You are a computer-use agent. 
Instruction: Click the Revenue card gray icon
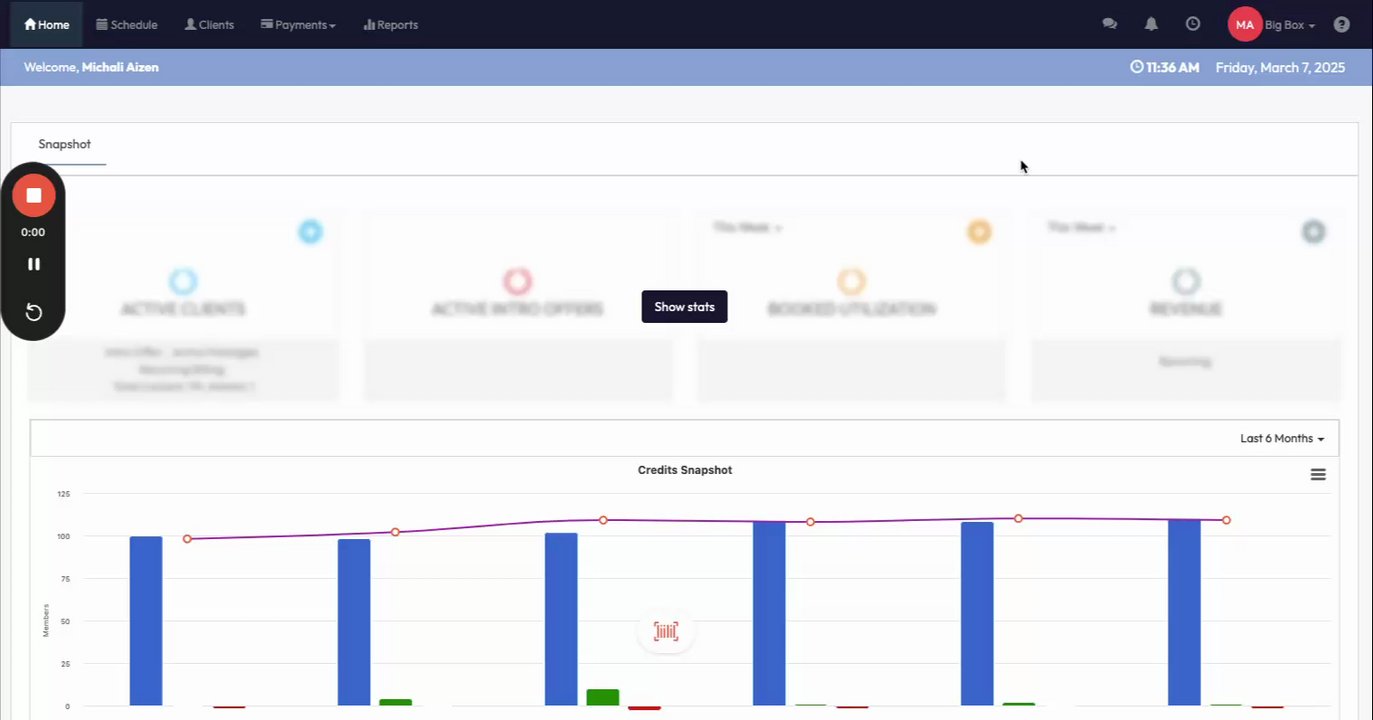point(1313,232)
